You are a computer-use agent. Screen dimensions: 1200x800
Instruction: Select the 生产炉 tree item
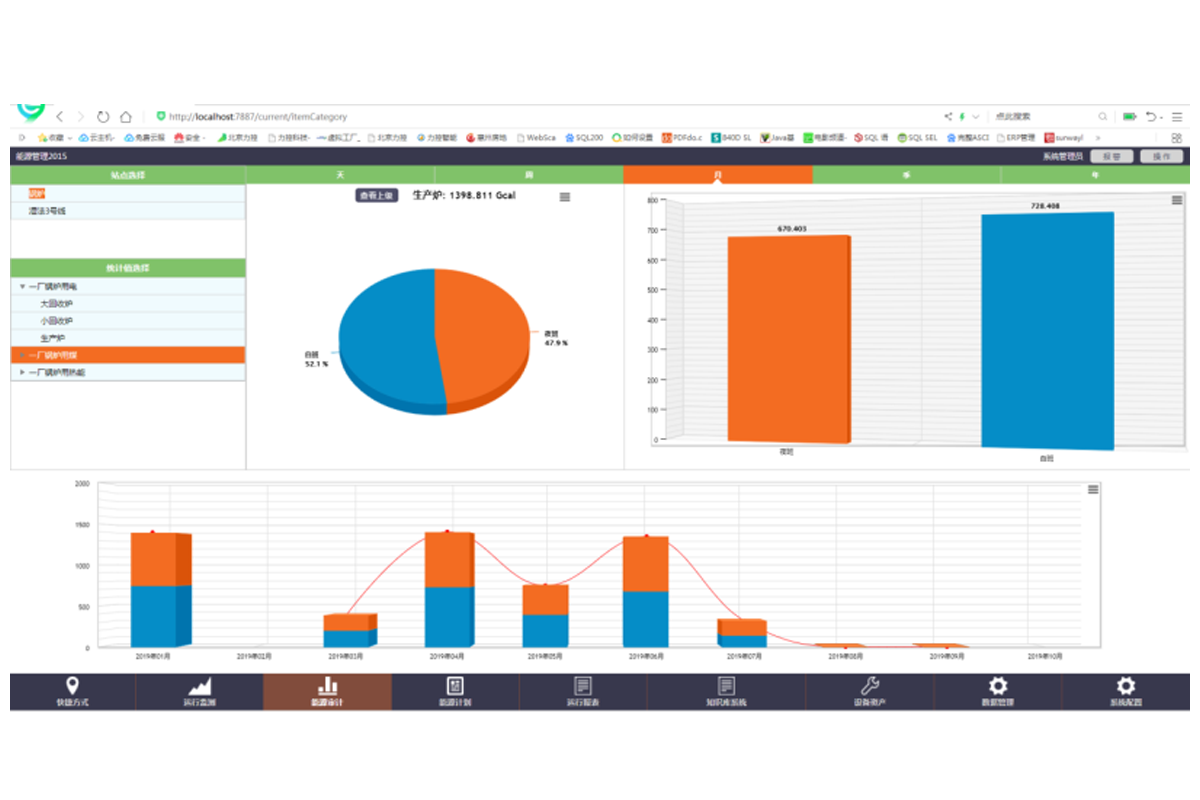[52, 338]
